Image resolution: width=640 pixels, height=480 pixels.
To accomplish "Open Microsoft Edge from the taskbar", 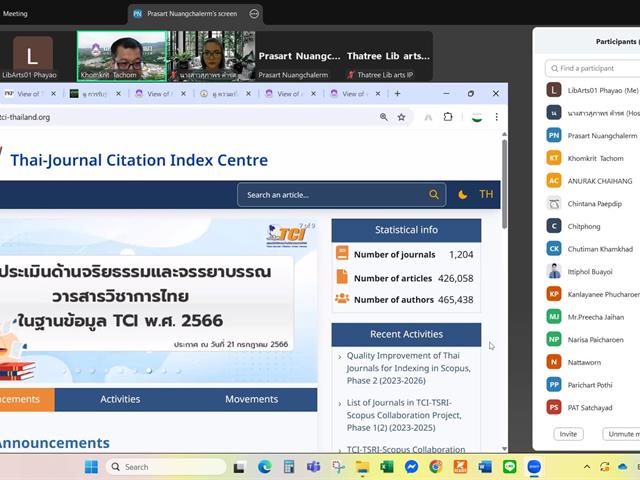I will (264, 467).
